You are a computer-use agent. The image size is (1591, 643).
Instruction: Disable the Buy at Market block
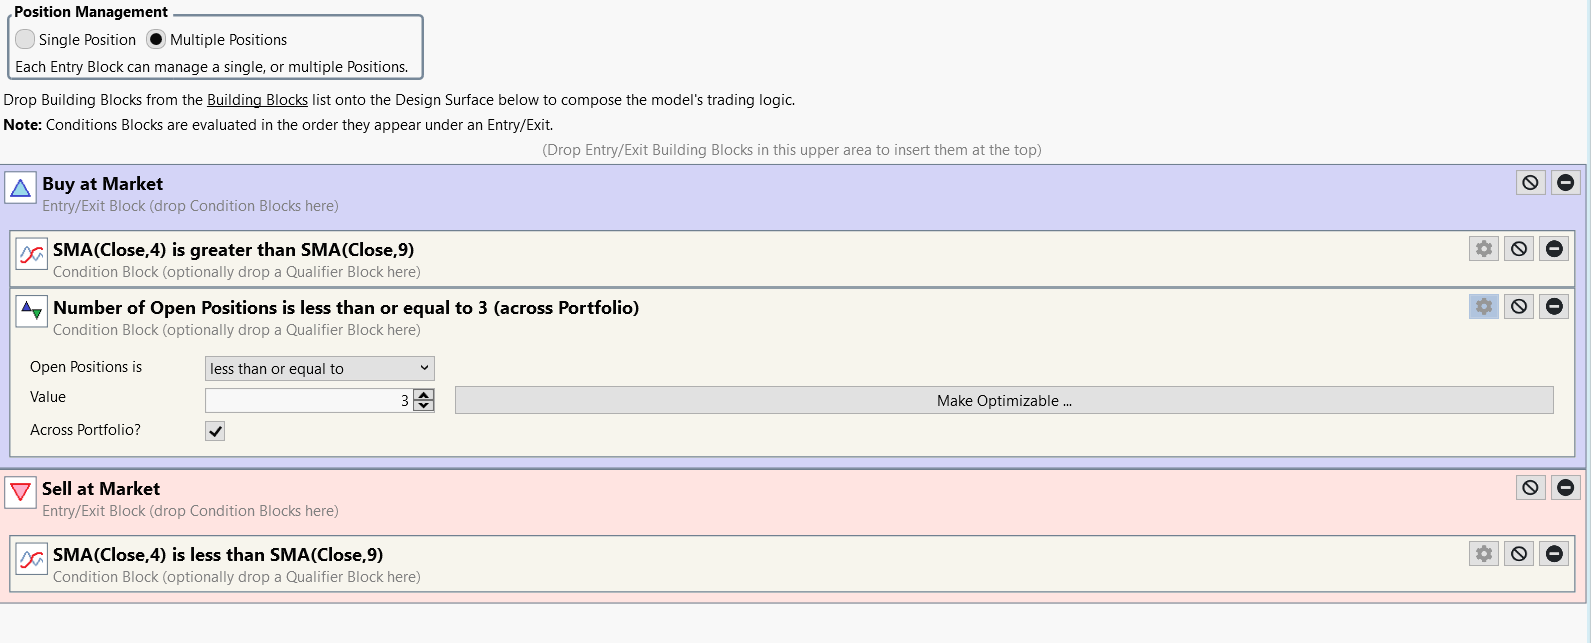[x=1530, y=183]
